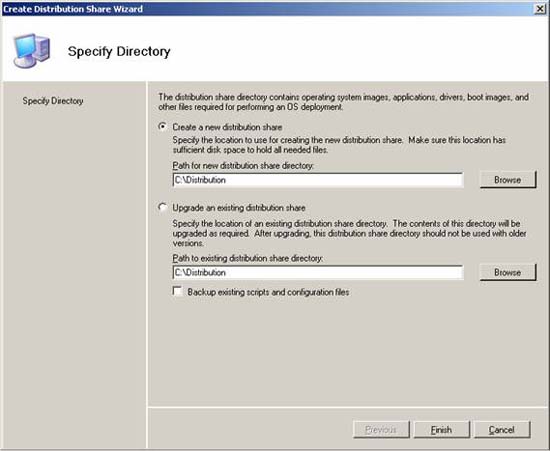The height and width of the screenshot is (451, 550).
Task: Select the Specify Directory step in sidebar
Action: (53, 101)
